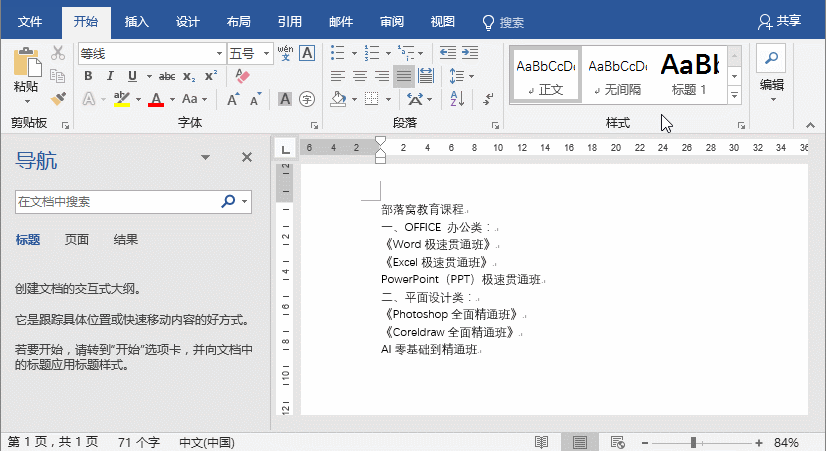The height and width of the screenshot is (451, 826).
Task: Toggle justified paragraph alignment
Action: (x=404, y=76)
